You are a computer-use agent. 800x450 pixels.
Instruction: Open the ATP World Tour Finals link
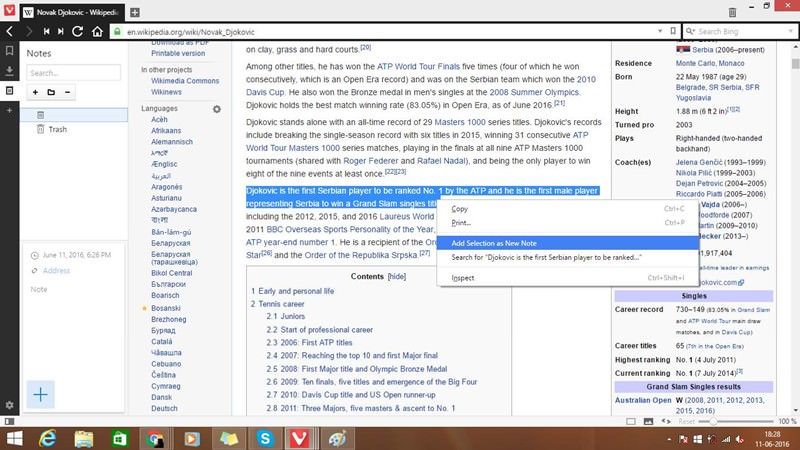418,66
